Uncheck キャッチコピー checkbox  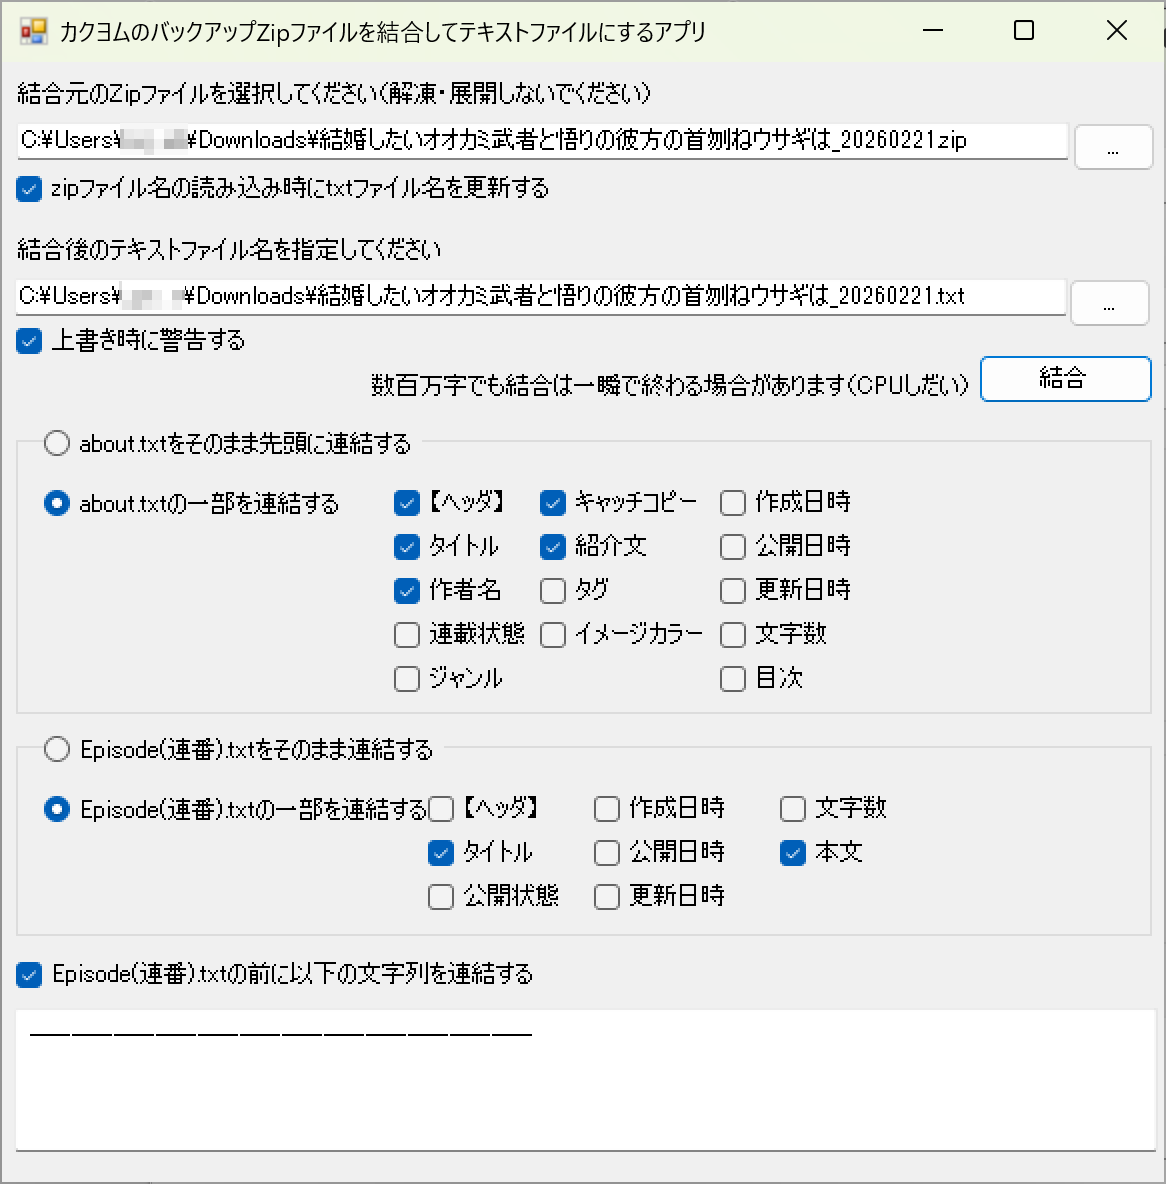pos(553,503)
